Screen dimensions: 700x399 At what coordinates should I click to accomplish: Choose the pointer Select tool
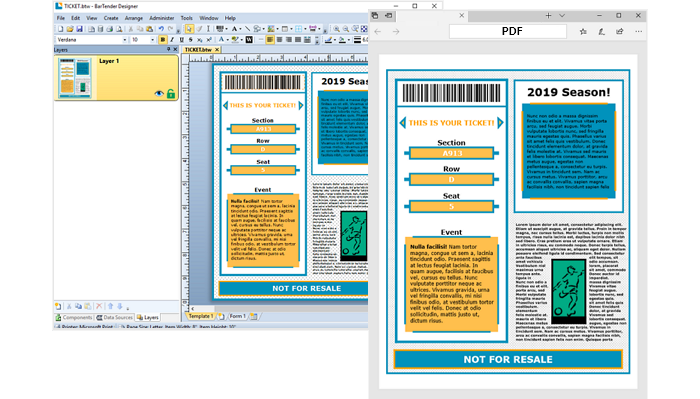point(189,29)
